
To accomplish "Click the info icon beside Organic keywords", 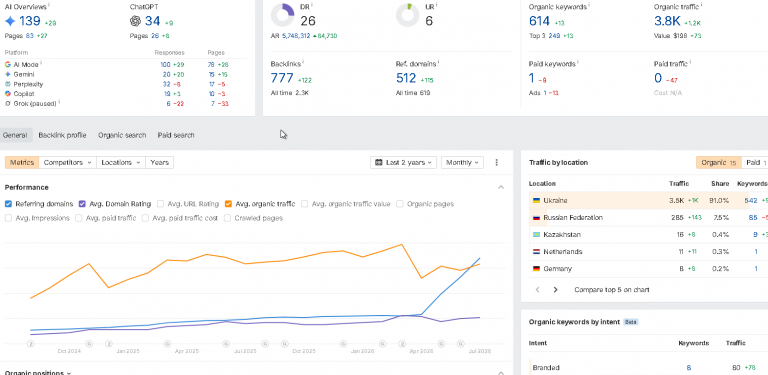I will pos(589,5).
